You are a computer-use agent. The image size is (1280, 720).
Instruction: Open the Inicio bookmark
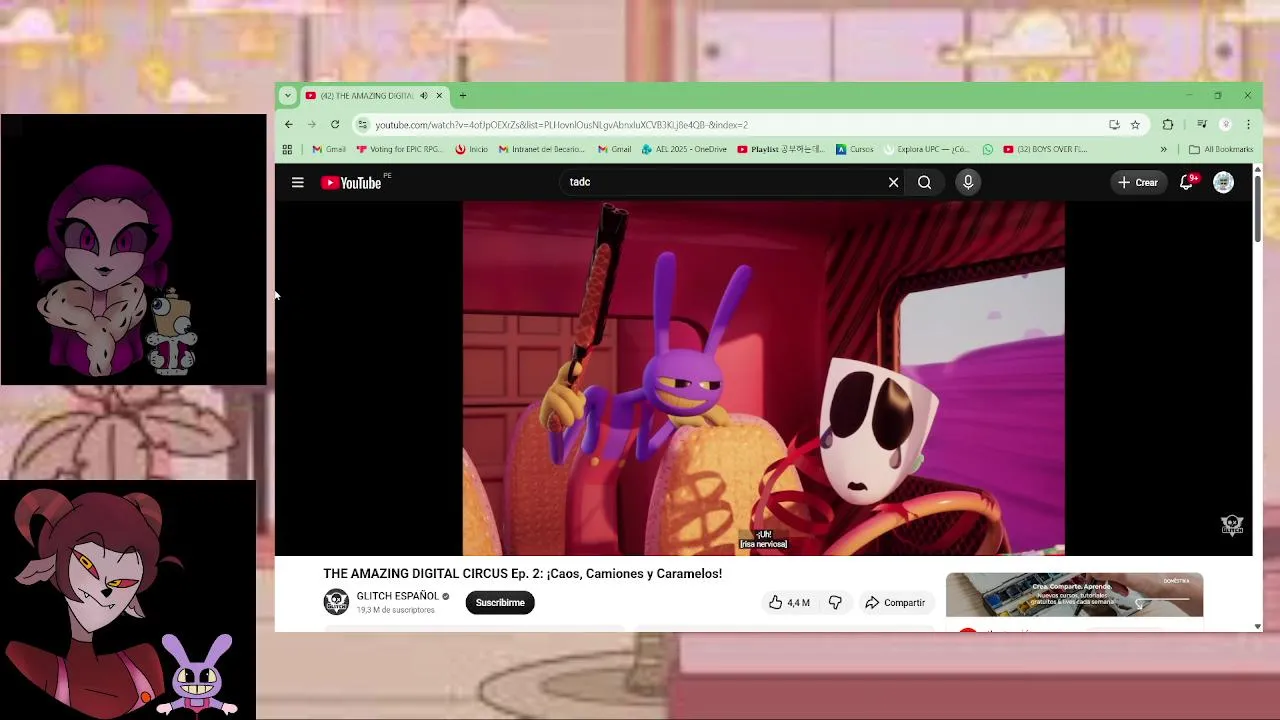click(x=471, y=149)
